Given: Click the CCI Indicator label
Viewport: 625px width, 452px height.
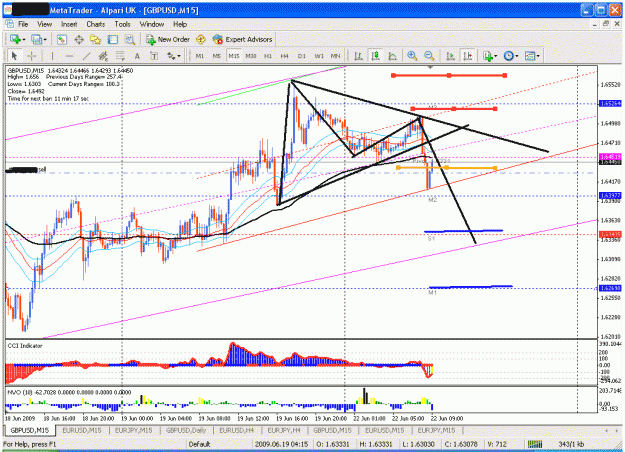Looking at the screenshot, I should coord(25,346).
